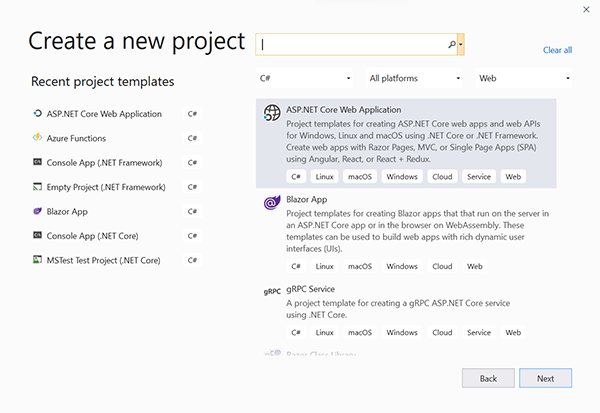Focus the template search box
Screen dimensions: 600x413
click(356, 44)
